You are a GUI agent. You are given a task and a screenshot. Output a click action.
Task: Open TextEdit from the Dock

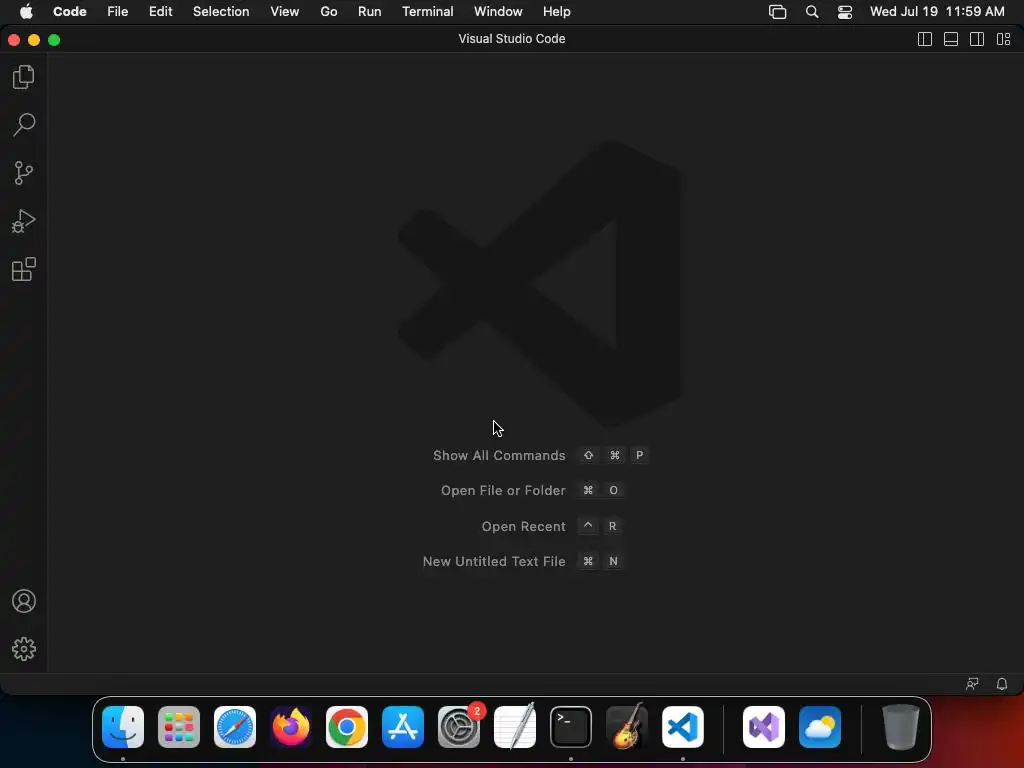[515, 727]
